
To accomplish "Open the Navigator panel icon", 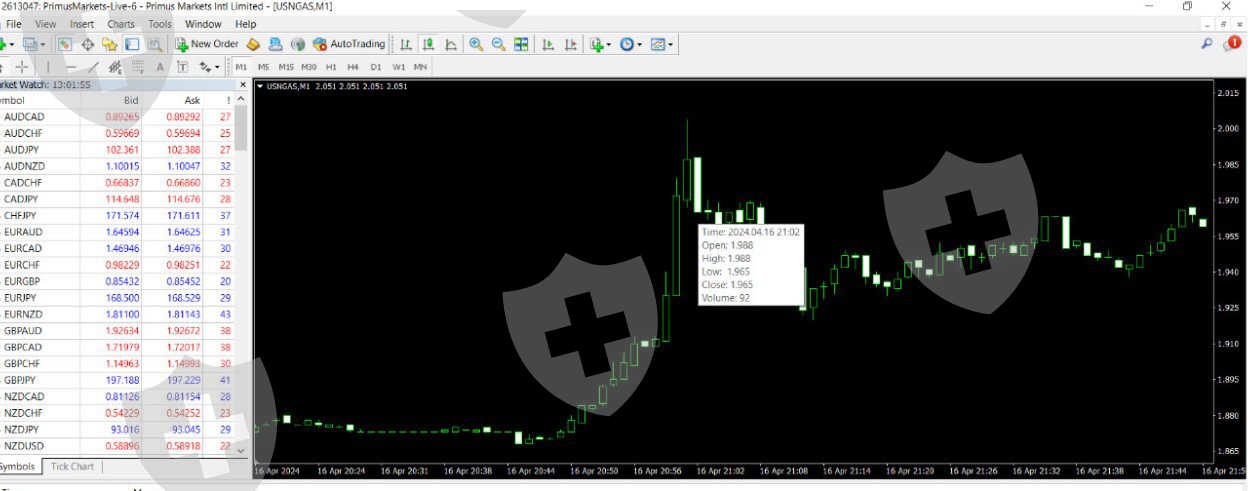I will pos(110,44).
